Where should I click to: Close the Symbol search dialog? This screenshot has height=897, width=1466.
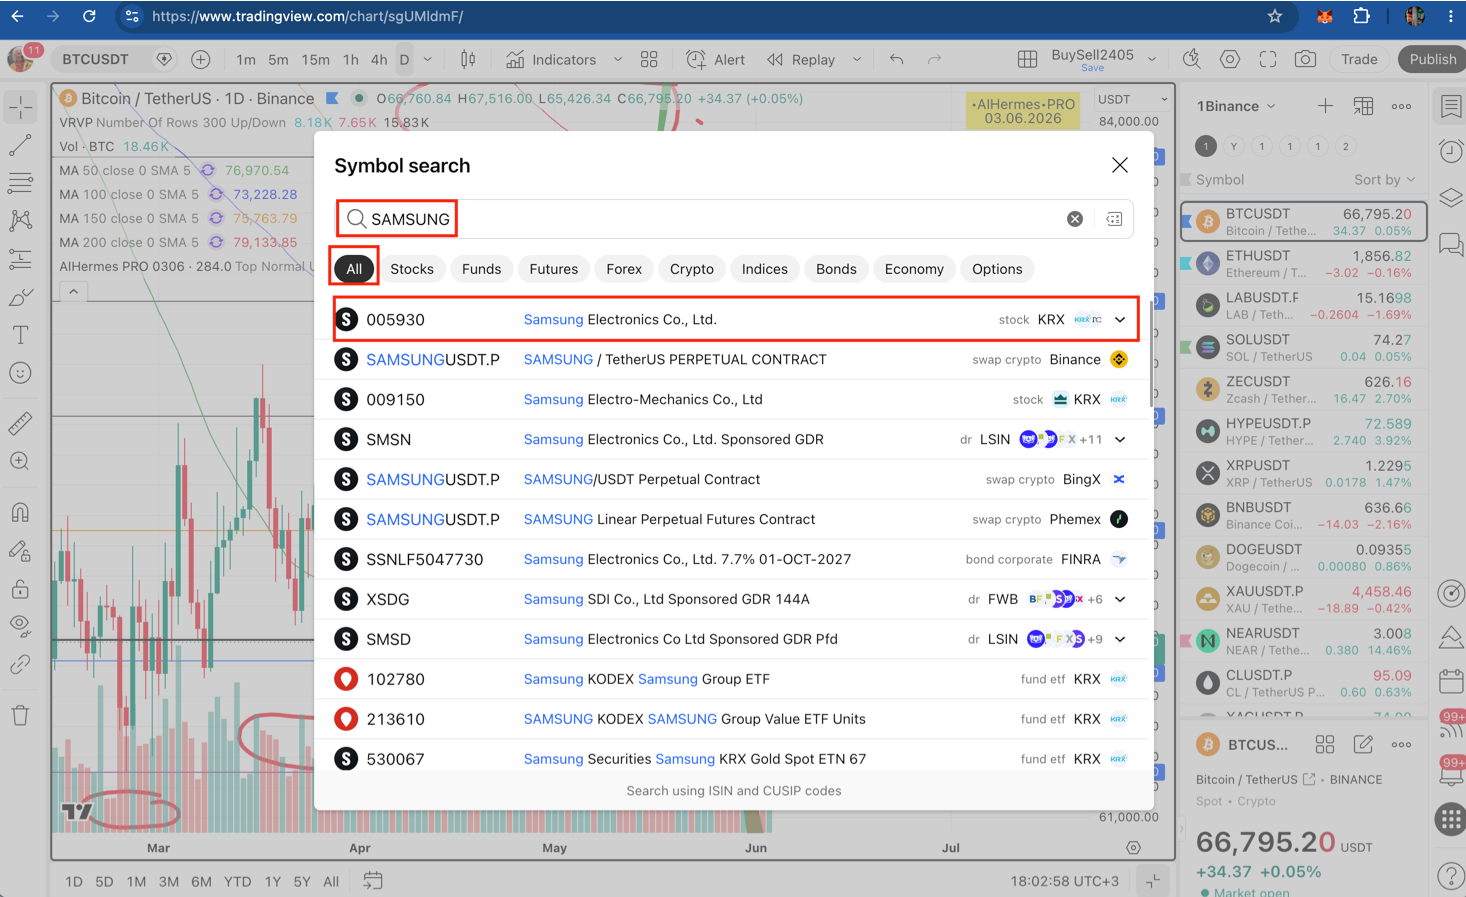(1120, 165)
